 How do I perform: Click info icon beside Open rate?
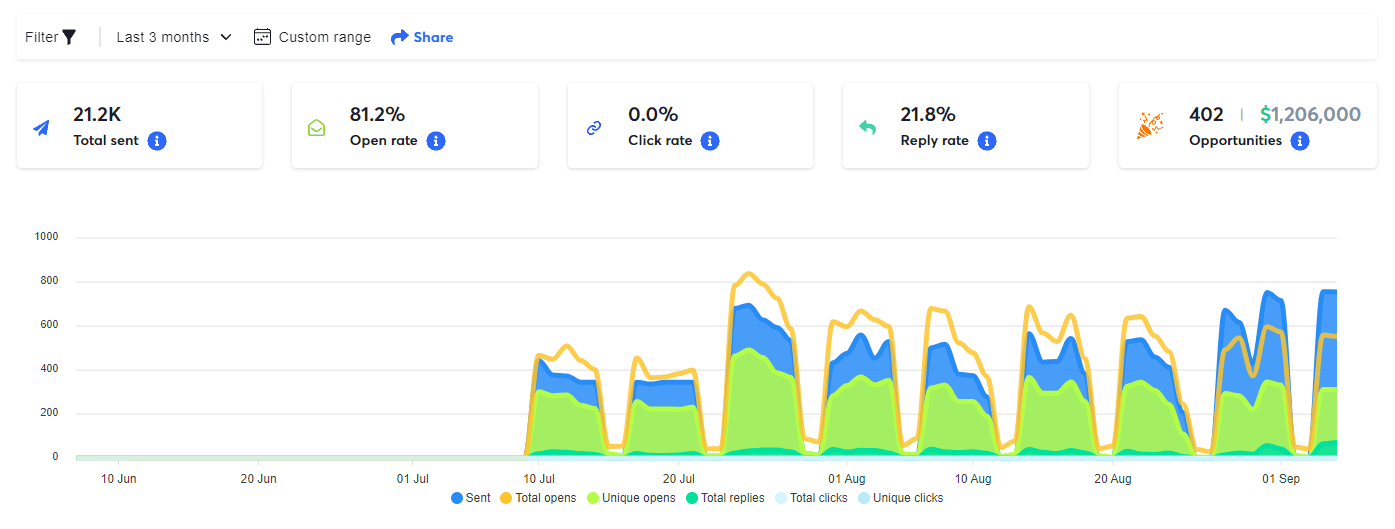point(435,141)
